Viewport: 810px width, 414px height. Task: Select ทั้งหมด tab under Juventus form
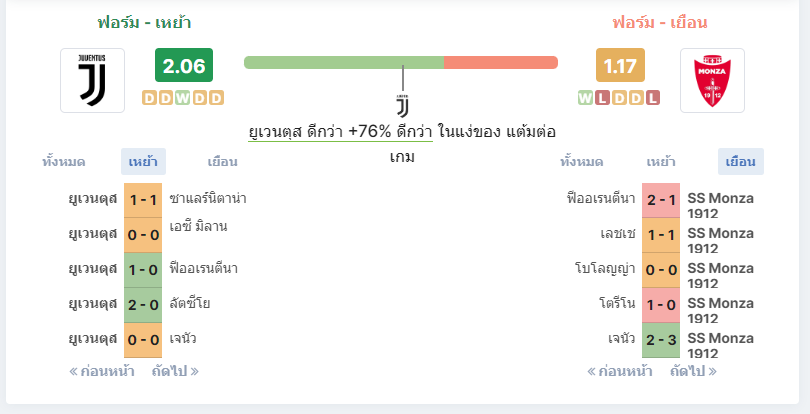64,162
